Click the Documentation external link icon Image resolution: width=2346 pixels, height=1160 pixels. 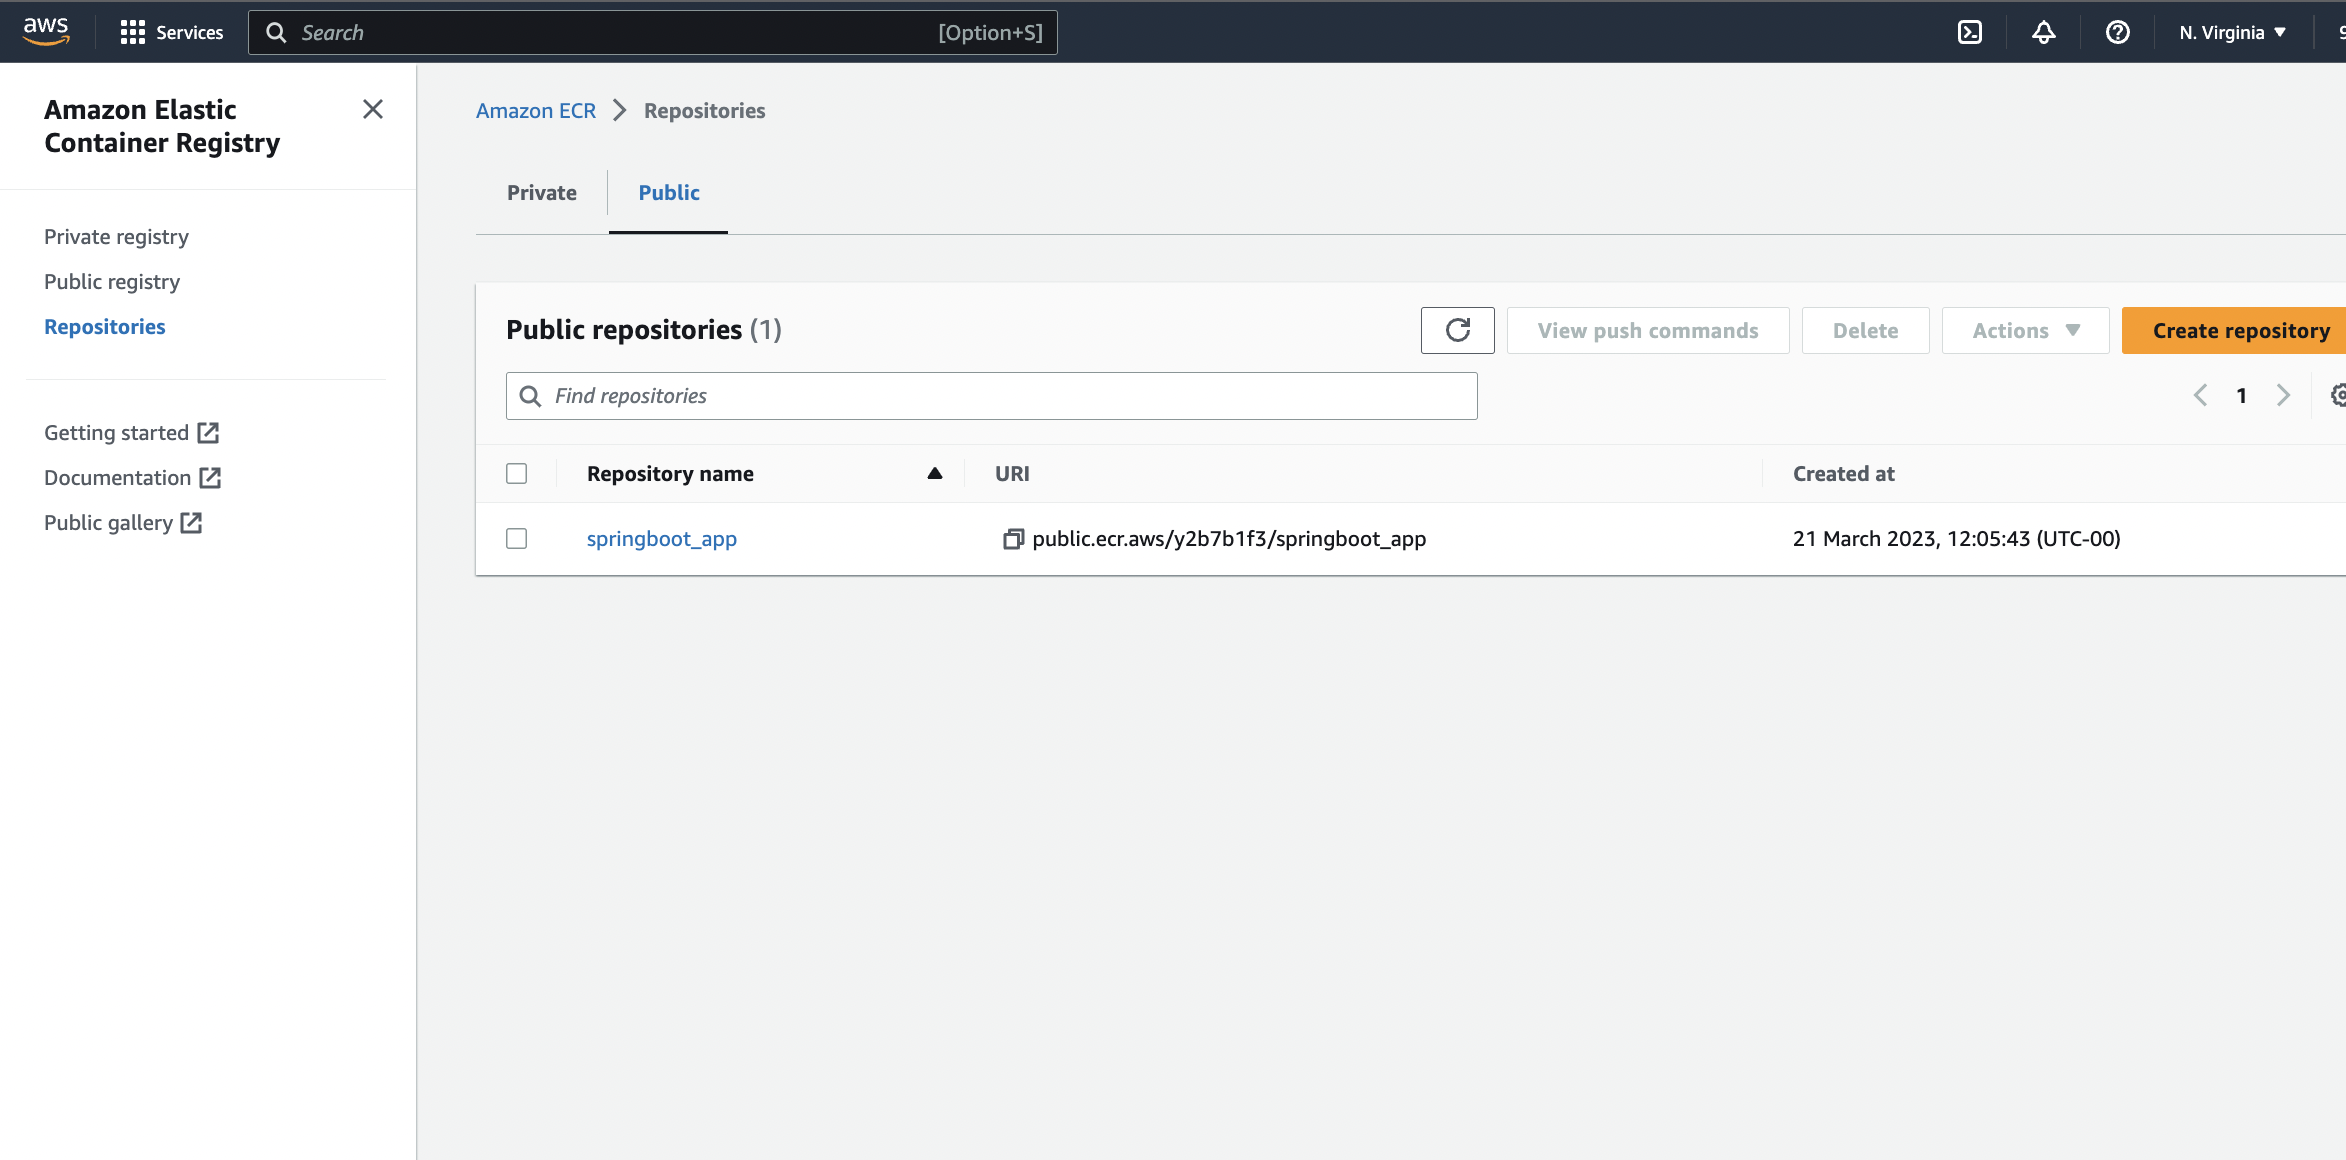pyautogui.click(x=210, y=478)
